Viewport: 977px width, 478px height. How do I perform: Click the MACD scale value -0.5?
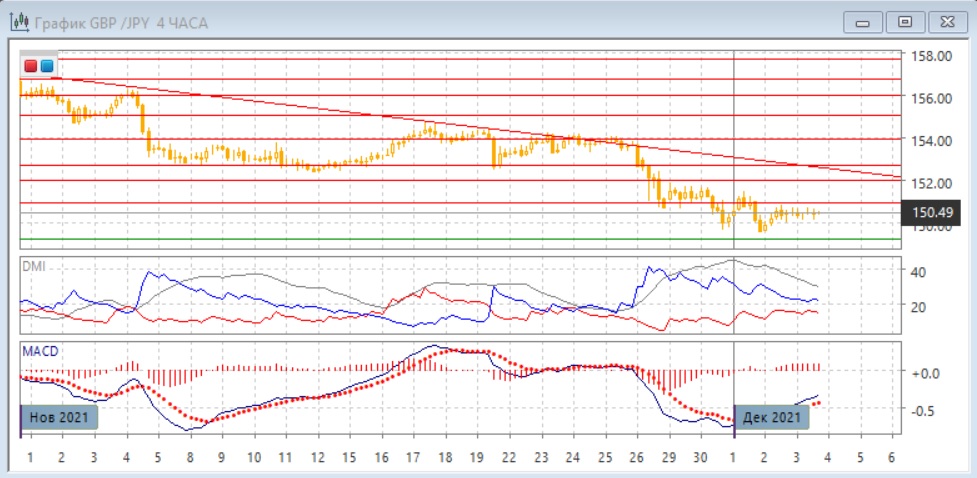(924, 410)
